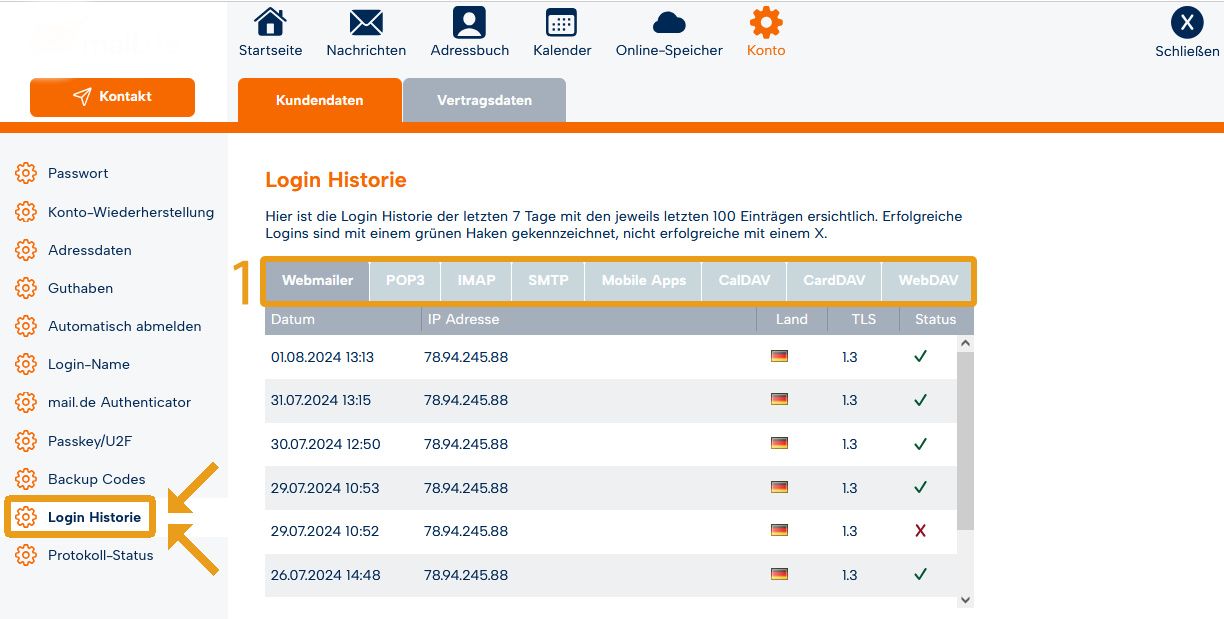This screenshot has height=619, width=1224.
Task: Click IP address in 30.07.2024 12:50 row
Action: 466,444
